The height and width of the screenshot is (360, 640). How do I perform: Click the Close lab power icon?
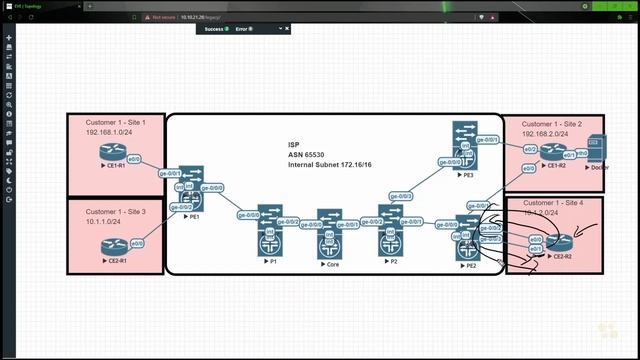pyautogui.click(x=9, y=190)
